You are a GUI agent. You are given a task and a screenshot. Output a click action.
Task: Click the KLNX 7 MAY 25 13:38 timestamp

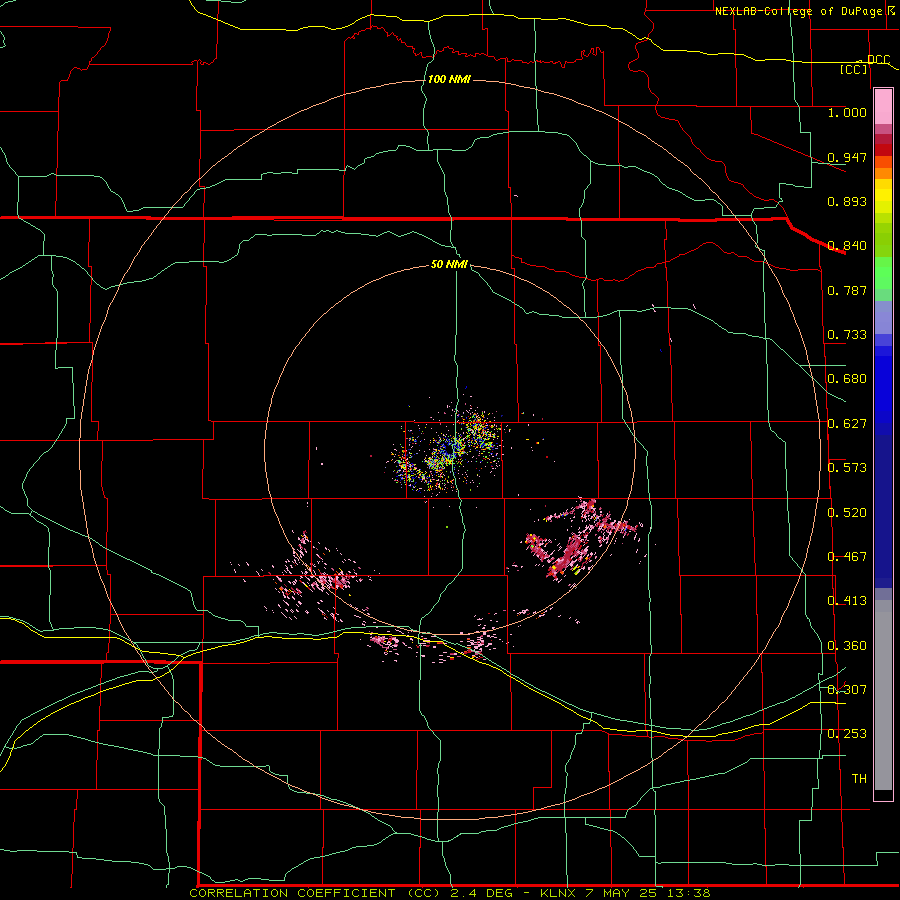(x=625, y=893)
